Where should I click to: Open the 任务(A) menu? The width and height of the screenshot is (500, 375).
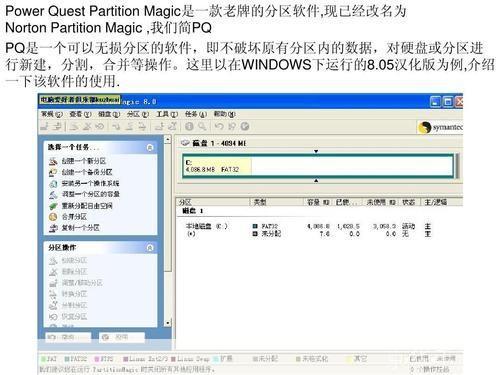tap(196, 114)
